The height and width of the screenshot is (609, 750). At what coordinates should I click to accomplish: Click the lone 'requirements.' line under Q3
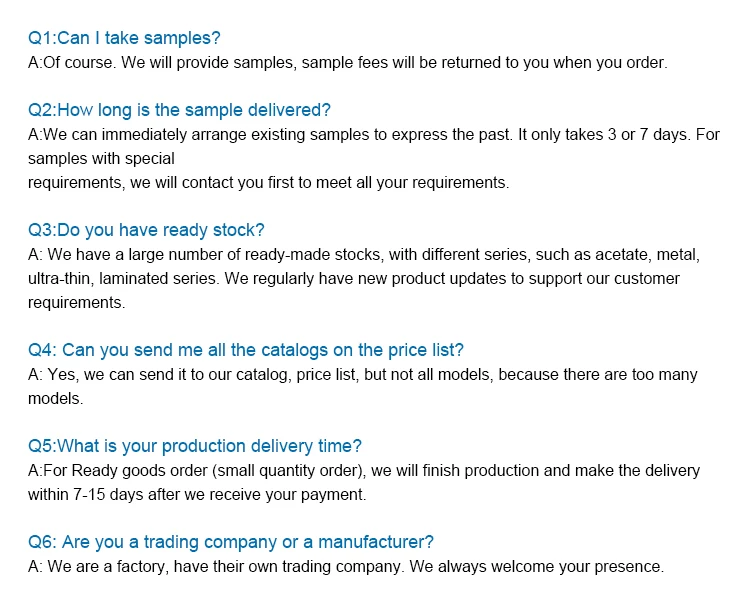pyautogui.click(x=77, y=303)
